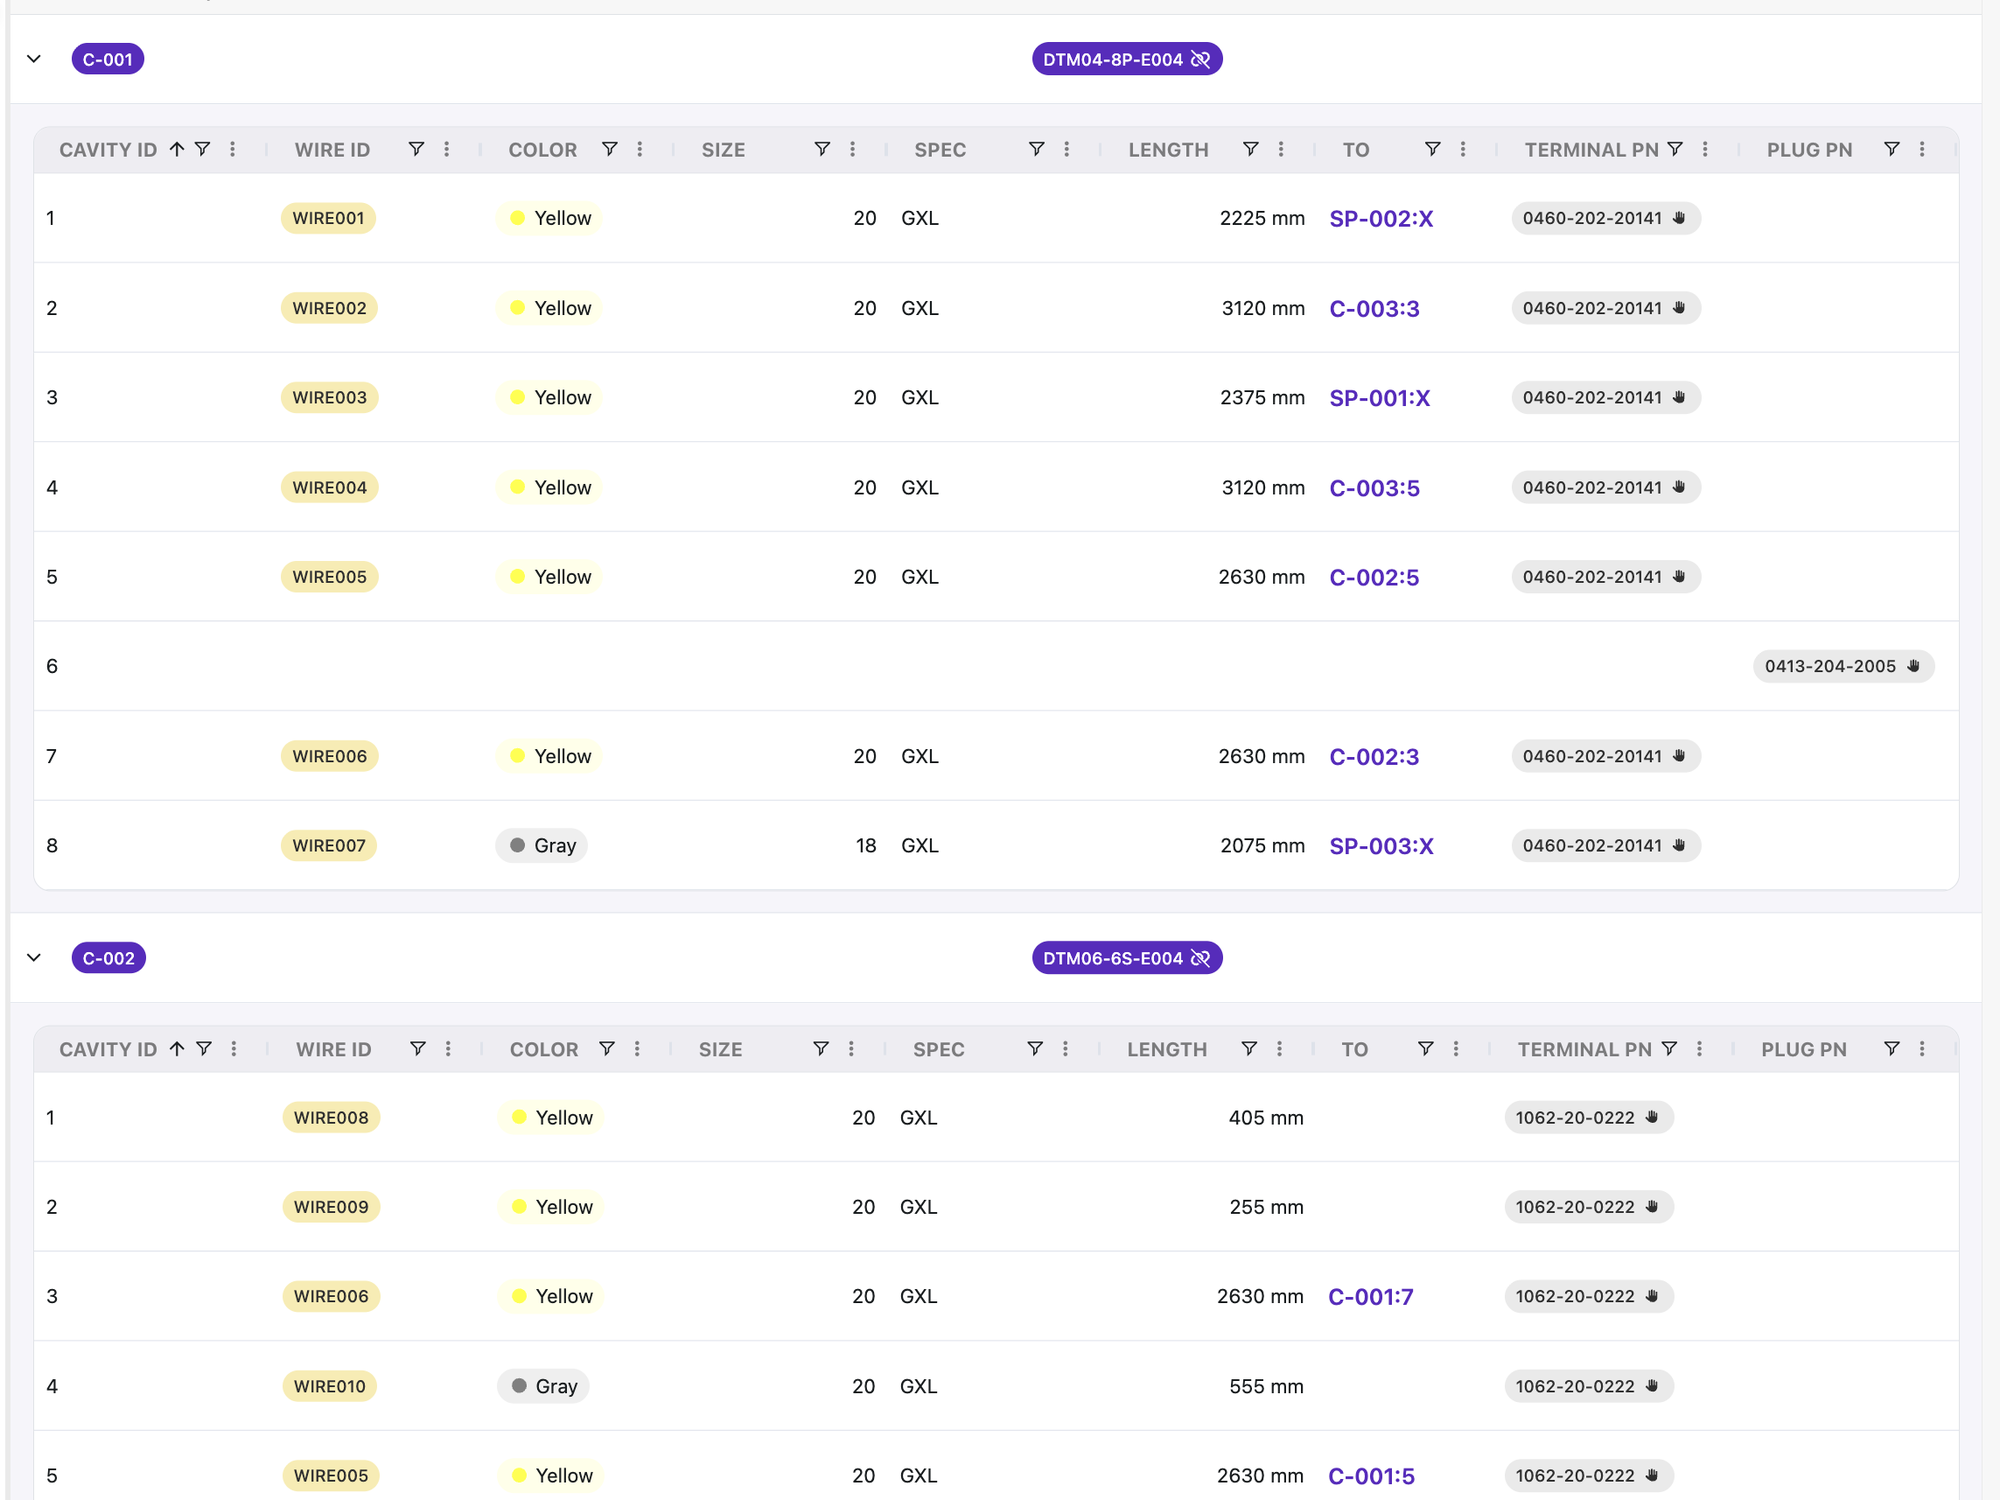Follow the SP-002:X link for WIRE001
2000x1500 pixels.
pyautogui.click(x=1381, y=219)
